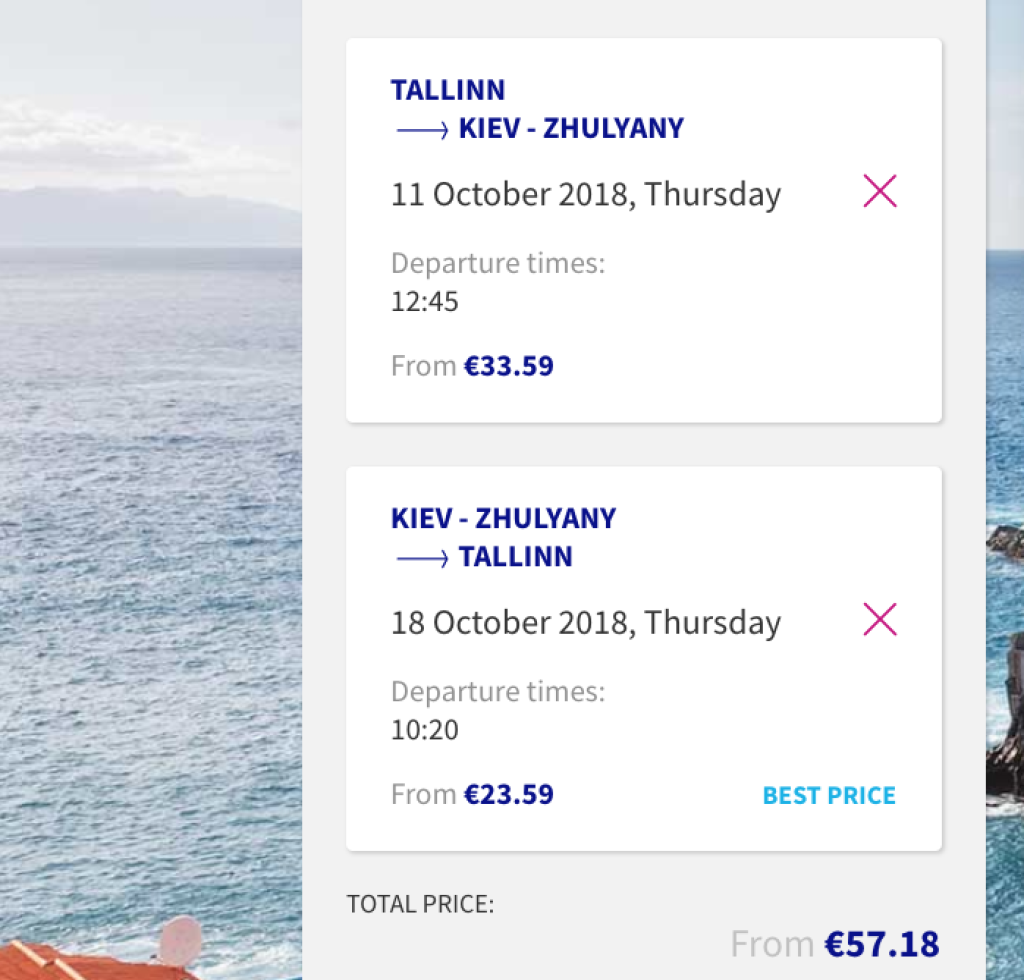Image resolution: width=1024 pixels, height=980 pixels.
Task: Click the arrow icon before TALLINN destination
Action: click(x=422, y=558)
